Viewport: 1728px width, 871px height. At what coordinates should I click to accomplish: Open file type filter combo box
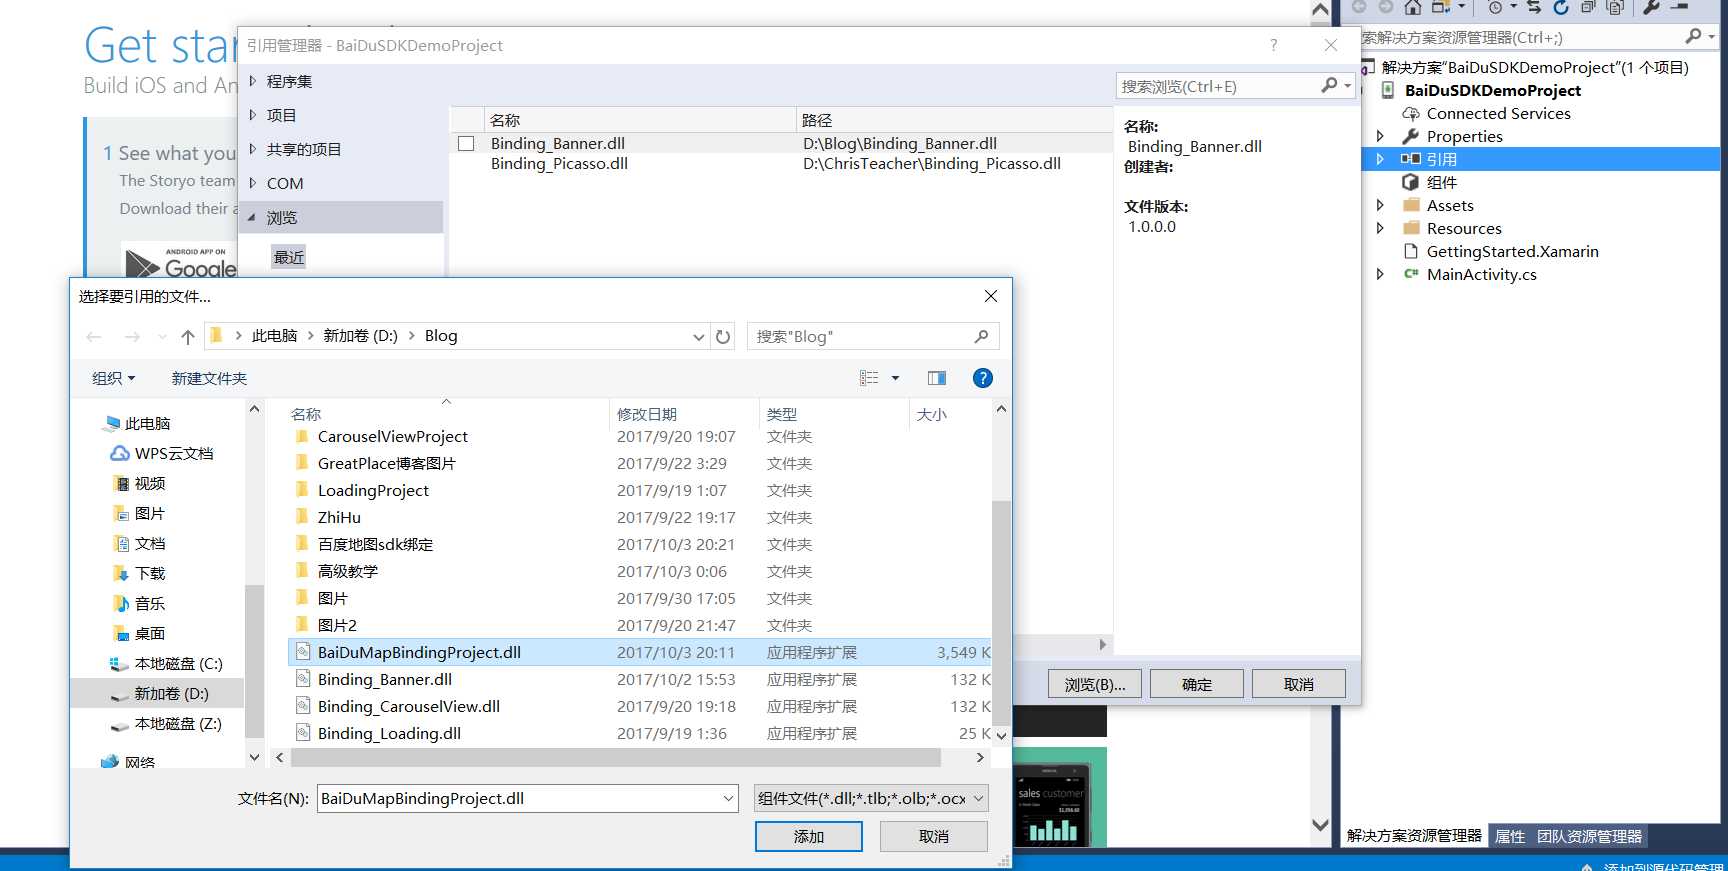871,798
